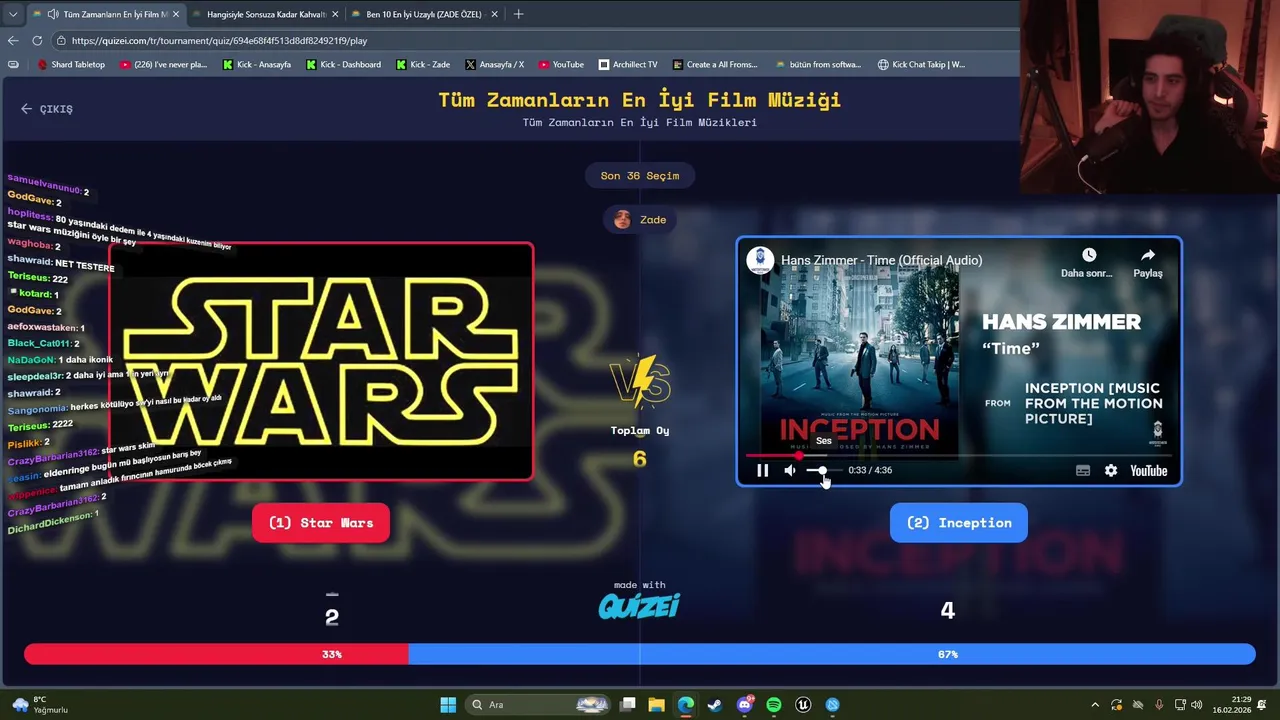Open the speaker volume tray icon
Viewport: 1280px width, 720px height.
click(1196, 705)
